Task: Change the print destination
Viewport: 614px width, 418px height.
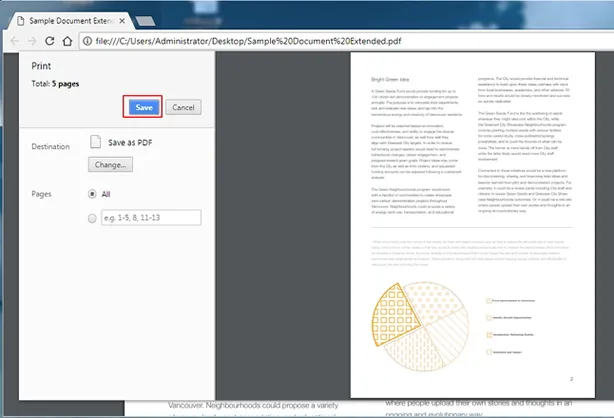Action: (x=110, y=165)
